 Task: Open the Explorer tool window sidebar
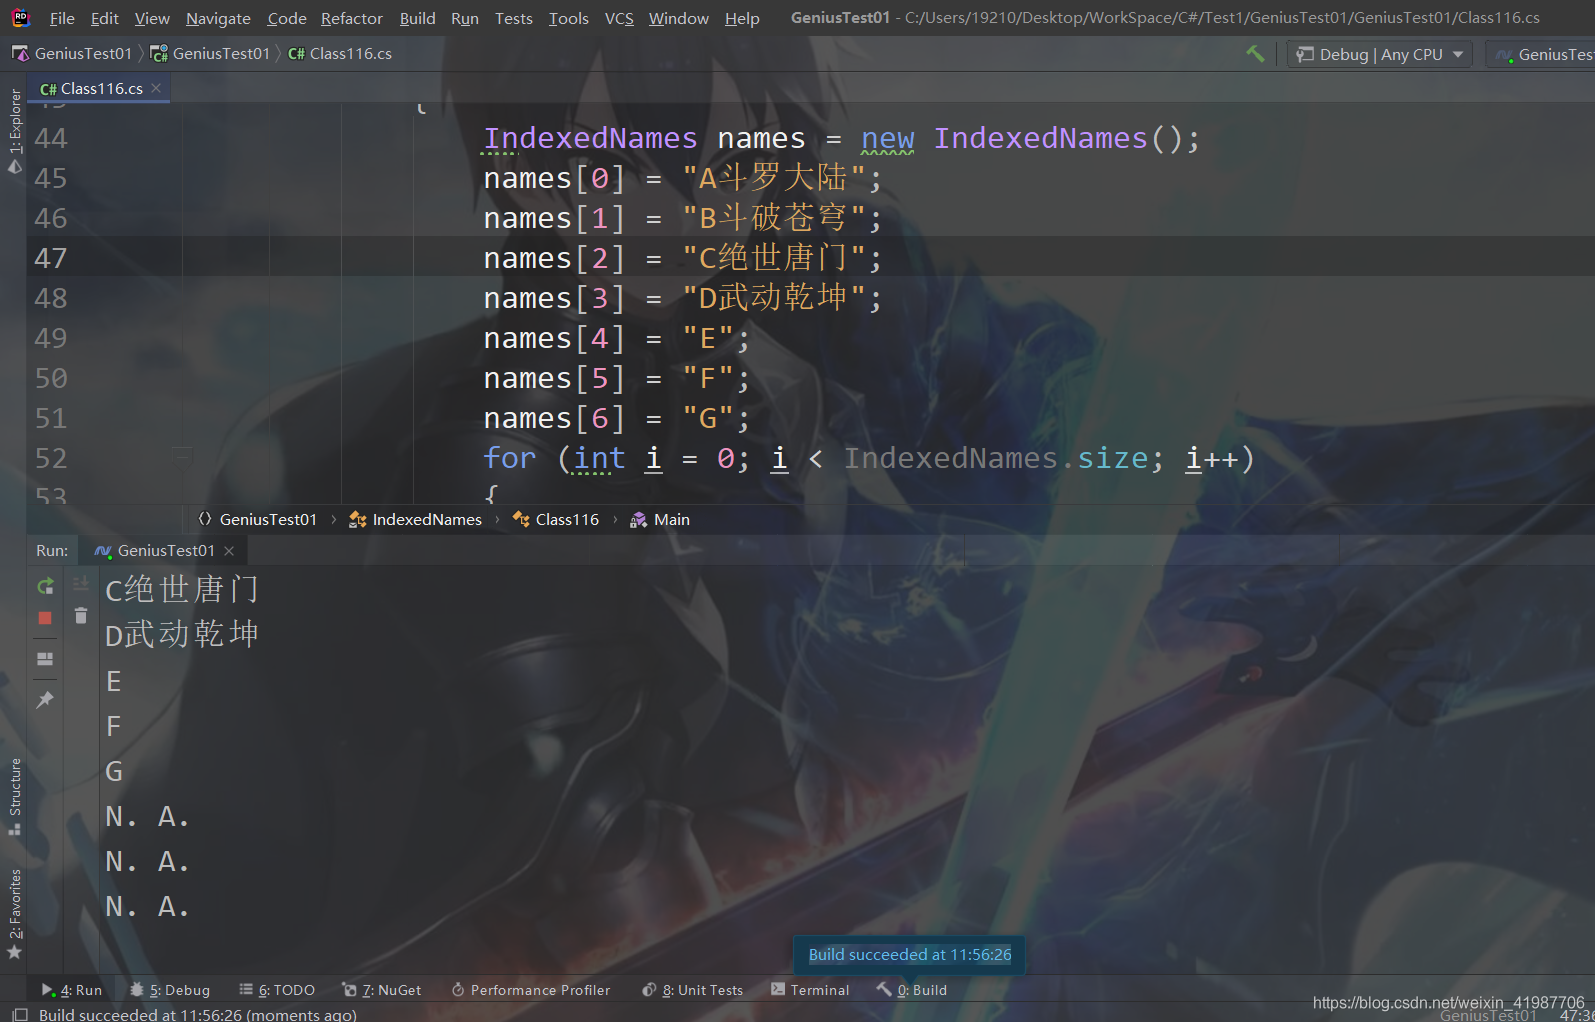[14, 130]
